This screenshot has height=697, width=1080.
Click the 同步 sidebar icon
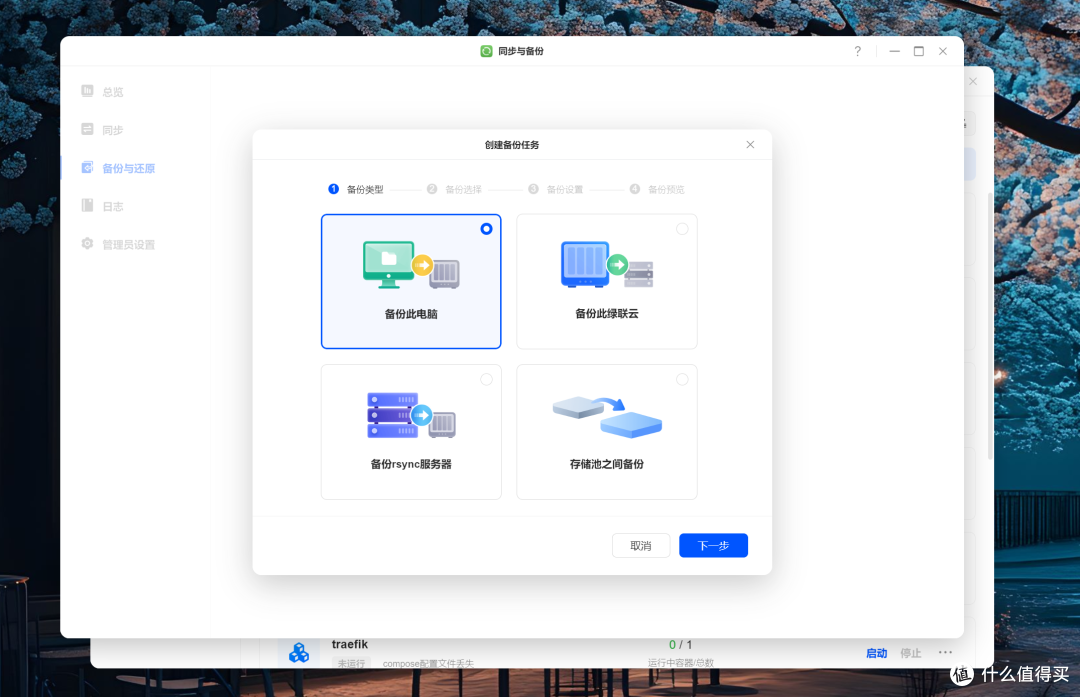coord(87,129)
